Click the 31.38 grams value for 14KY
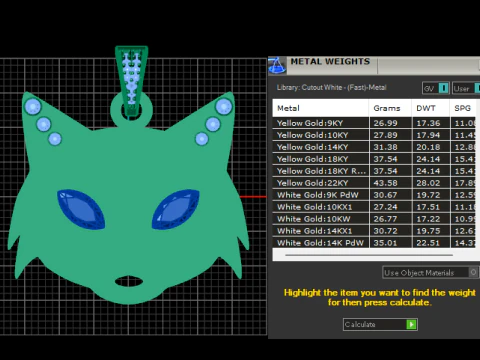This screenshot has height=360, width=480. (x=385, y=147)
